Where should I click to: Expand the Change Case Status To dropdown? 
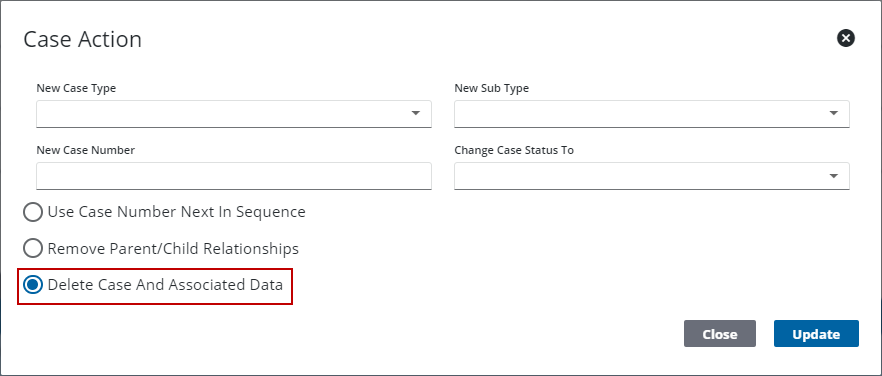(x=652, y=176)
